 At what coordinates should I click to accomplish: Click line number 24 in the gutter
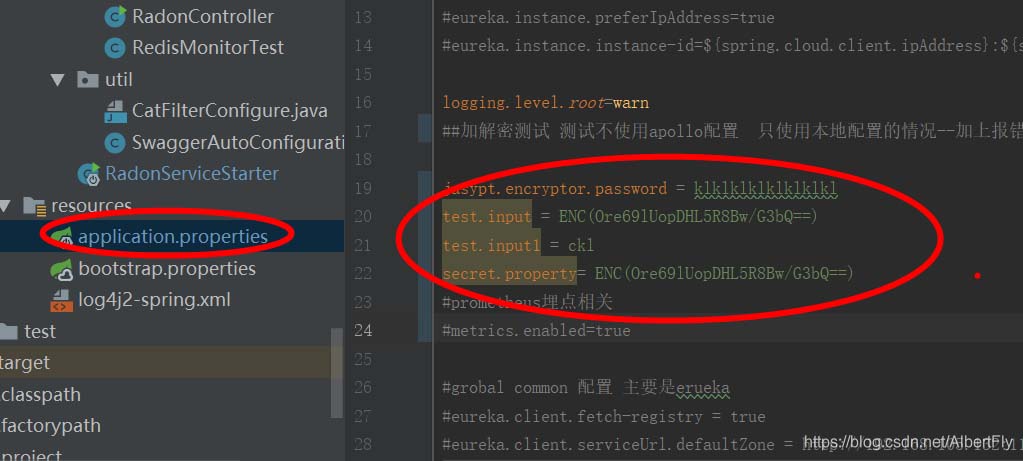(x=363, y=331)
